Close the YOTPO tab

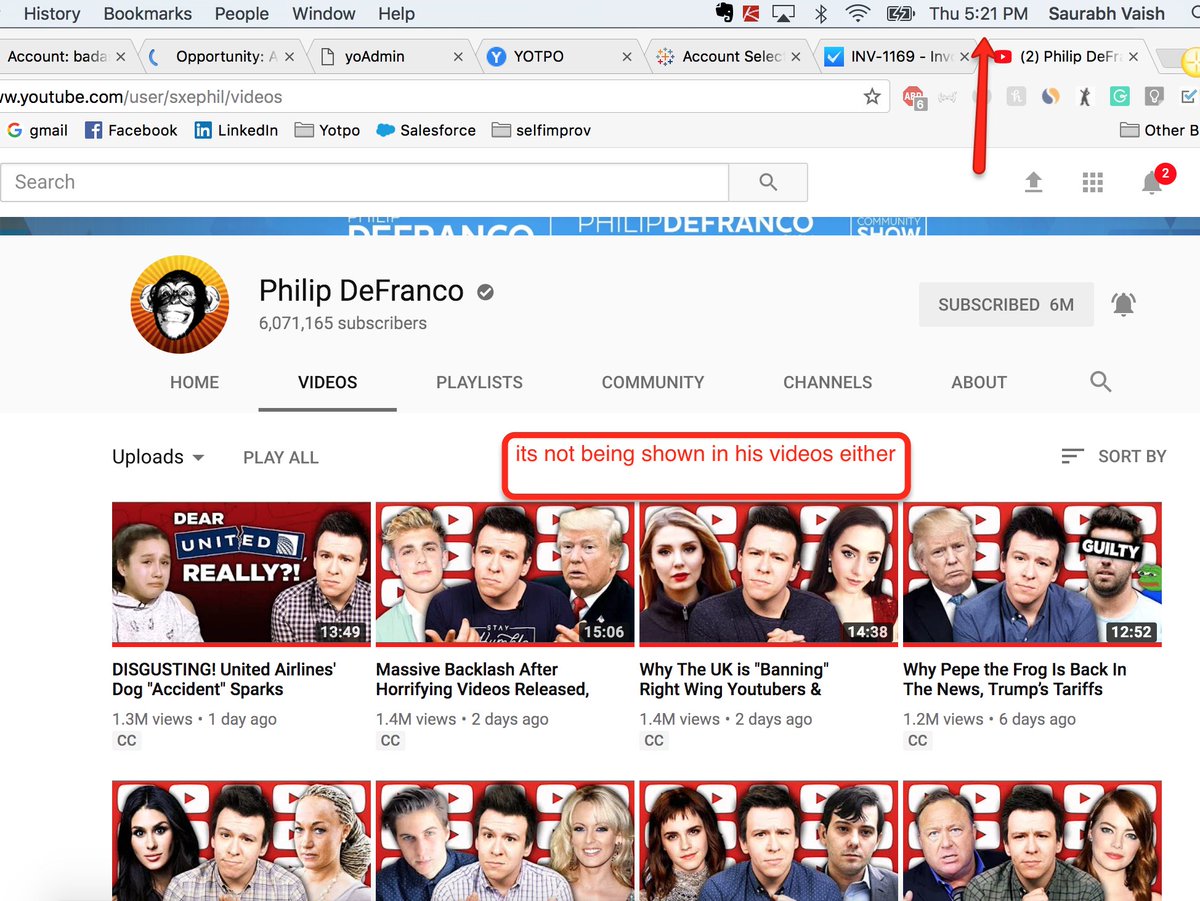(627, 57)
